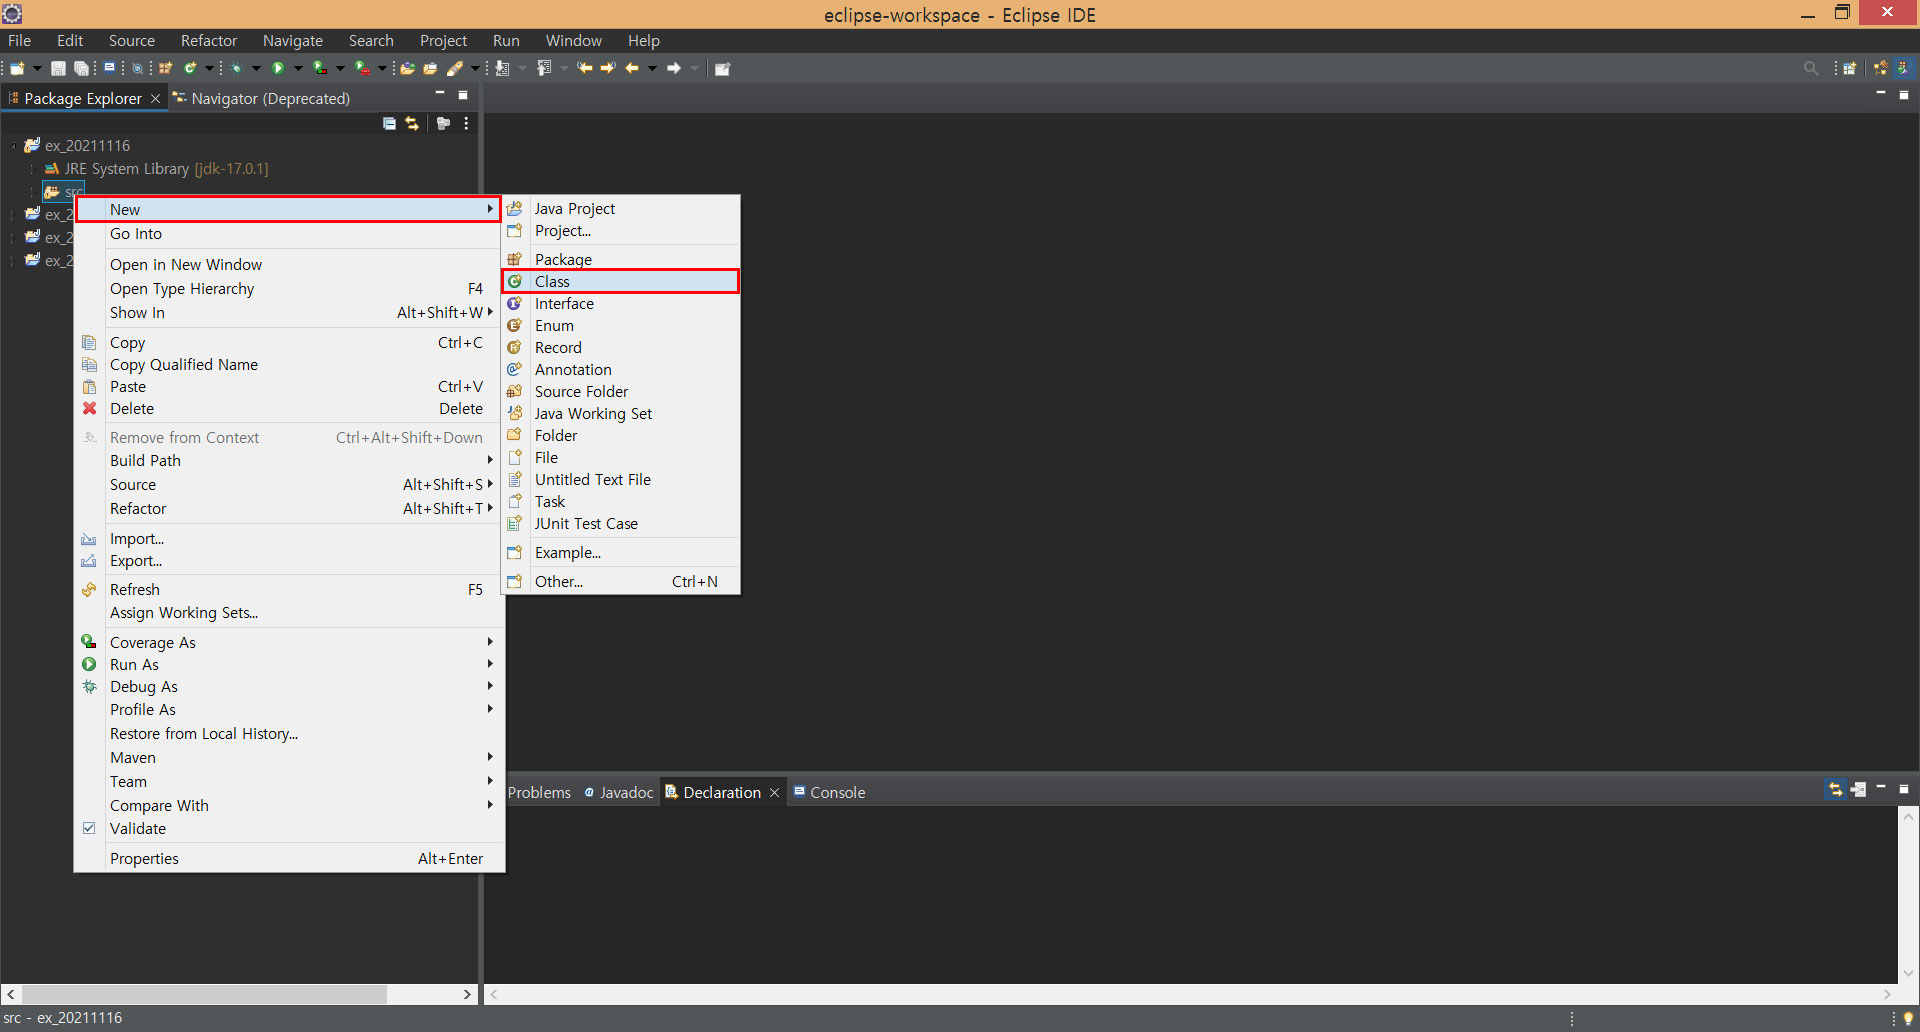The height and width of the screenshot is (1032, 1920).
Task: Open the dropdown arrow beside the Back navigation arrow
Action: pos(652,68)
